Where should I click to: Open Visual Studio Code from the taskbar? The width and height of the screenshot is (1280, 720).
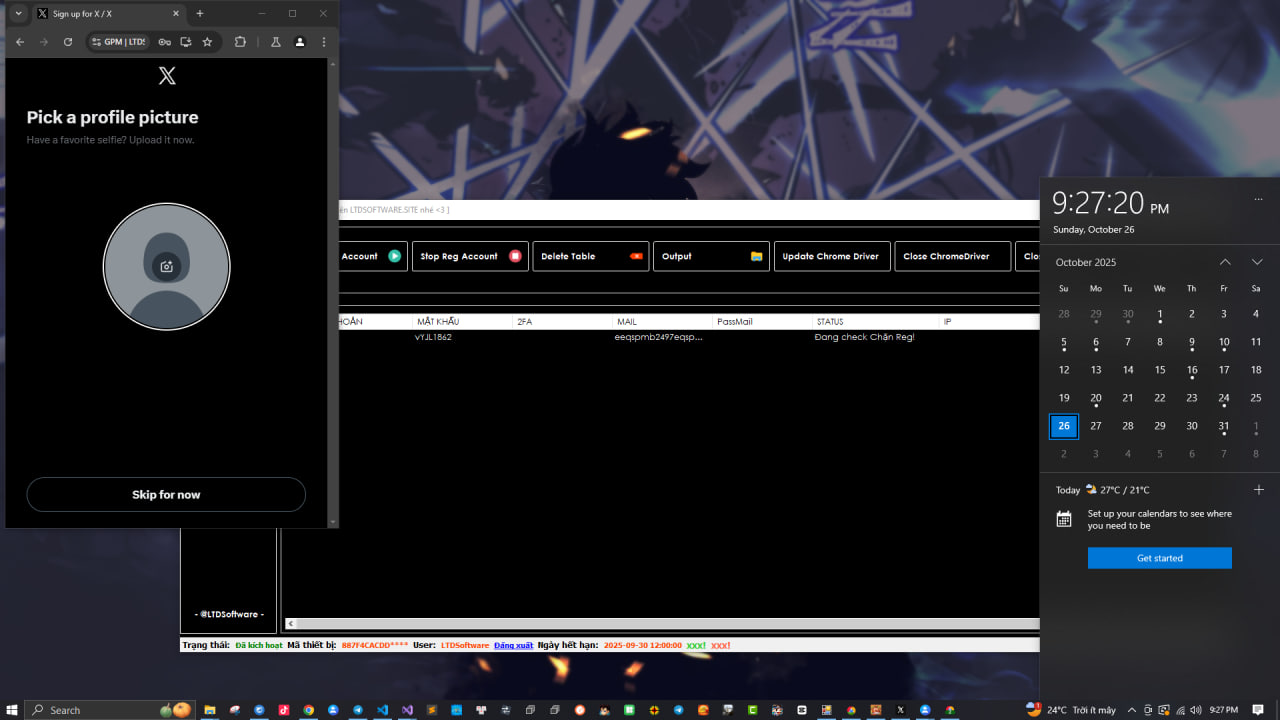coord(382,710)
